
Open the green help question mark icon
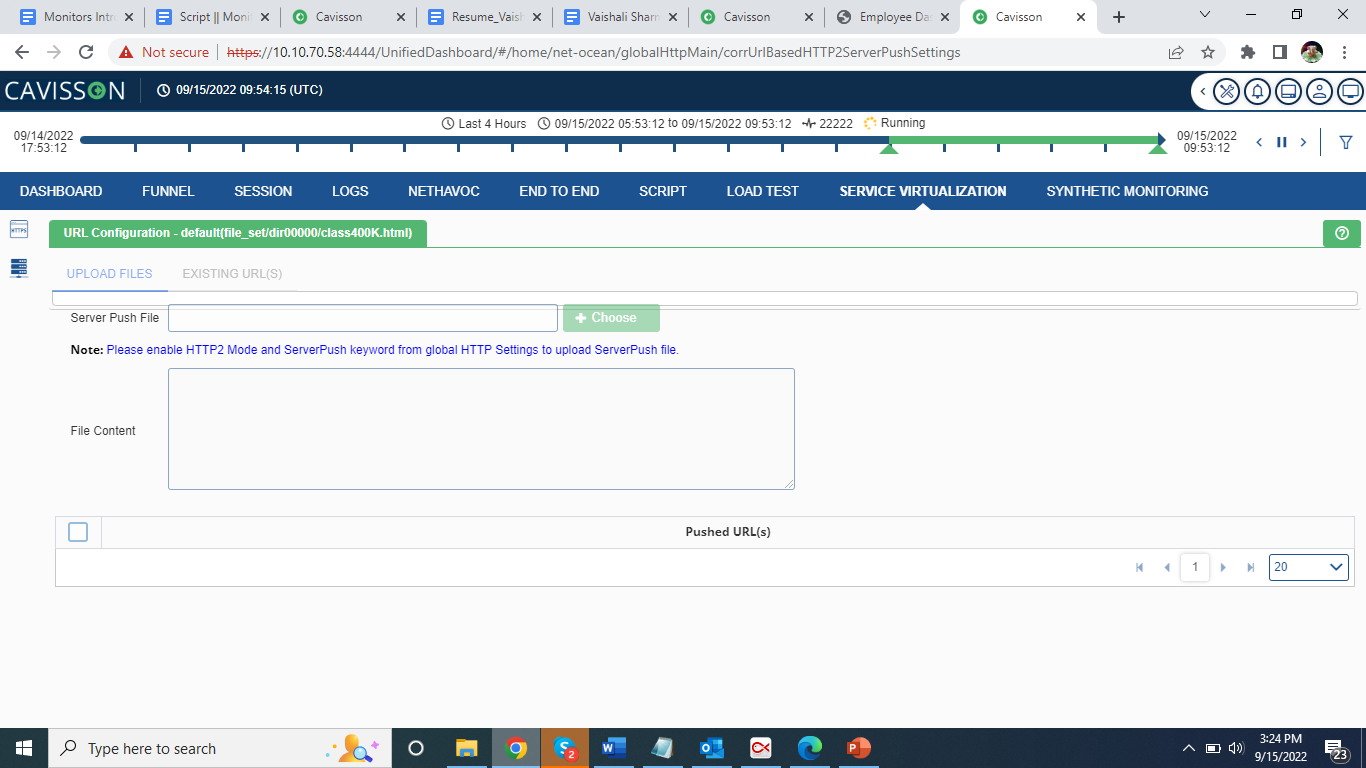(1341, 233)
